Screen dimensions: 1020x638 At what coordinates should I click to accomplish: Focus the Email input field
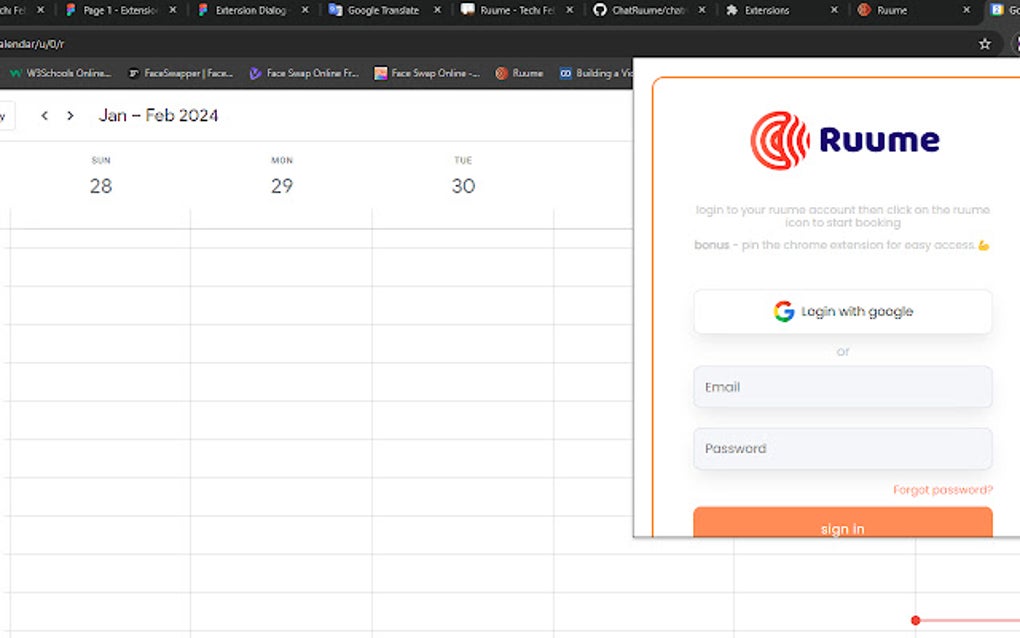[x=842, y=387]
